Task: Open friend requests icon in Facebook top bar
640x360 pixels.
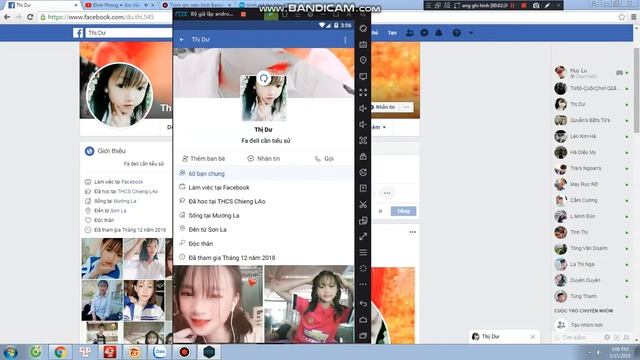Action: [410, 33]
